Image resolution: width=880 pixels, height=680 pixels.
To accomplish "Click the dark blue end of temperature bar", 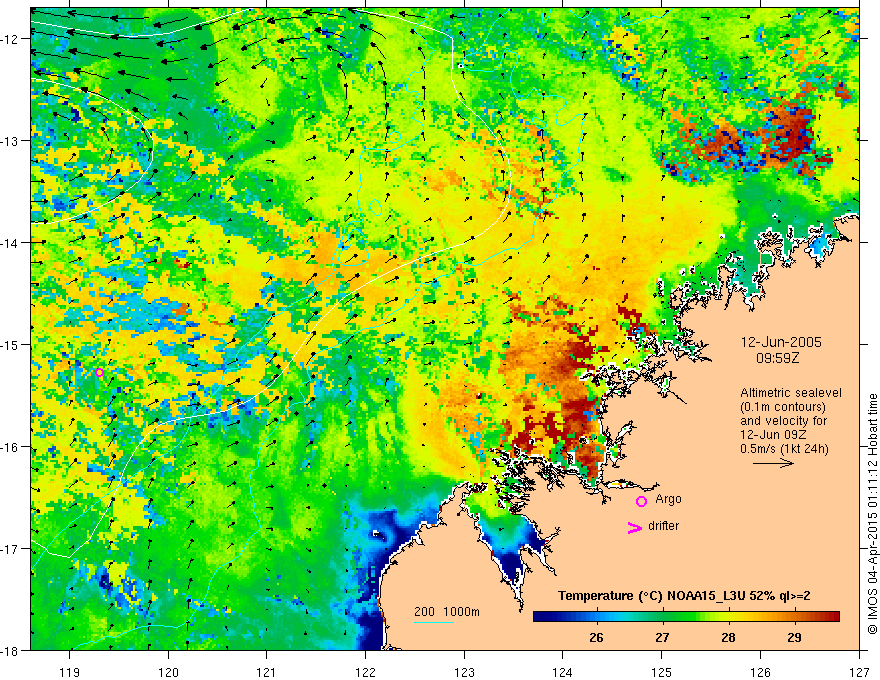I will pos(540,616).
